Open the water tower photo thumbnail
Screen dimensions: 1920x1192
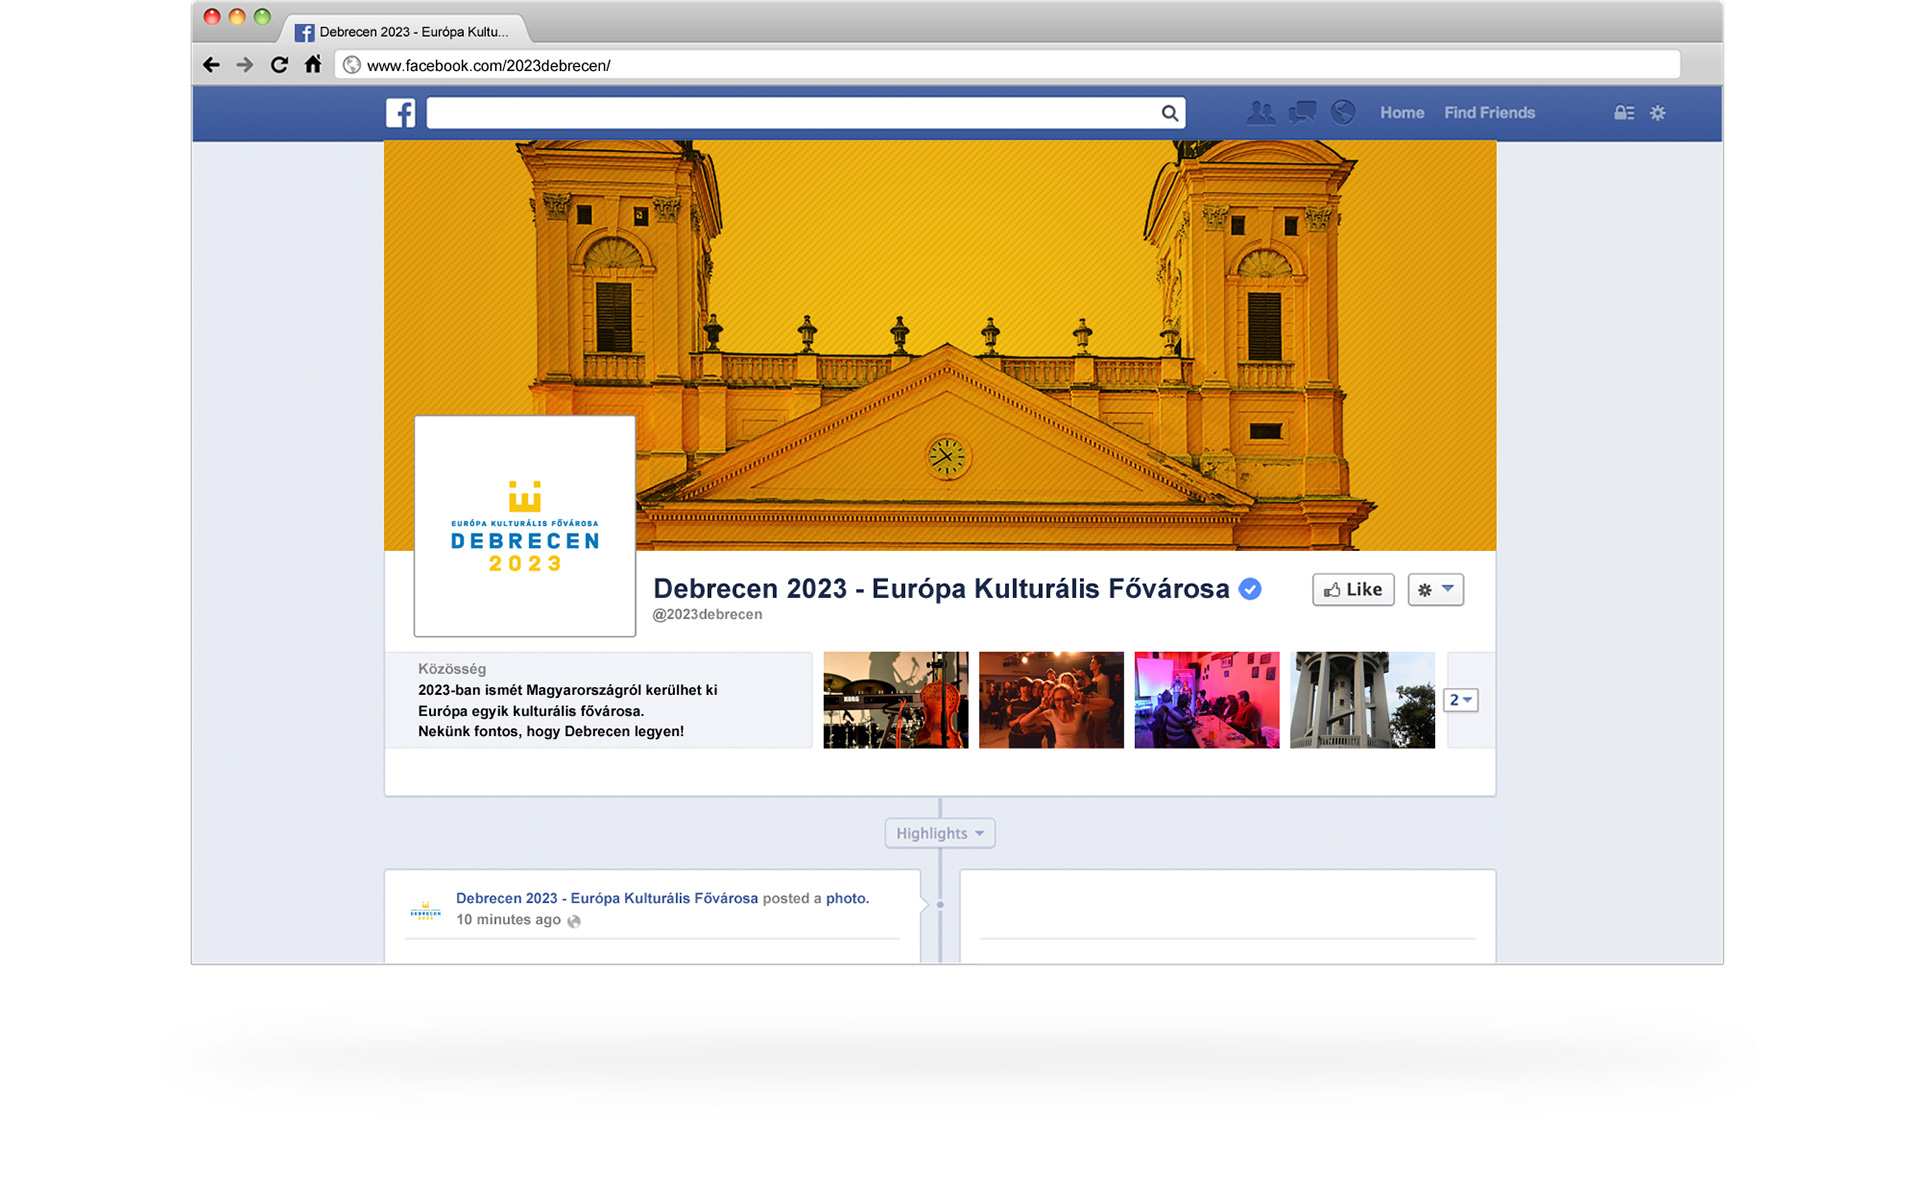click(1362, 700)
